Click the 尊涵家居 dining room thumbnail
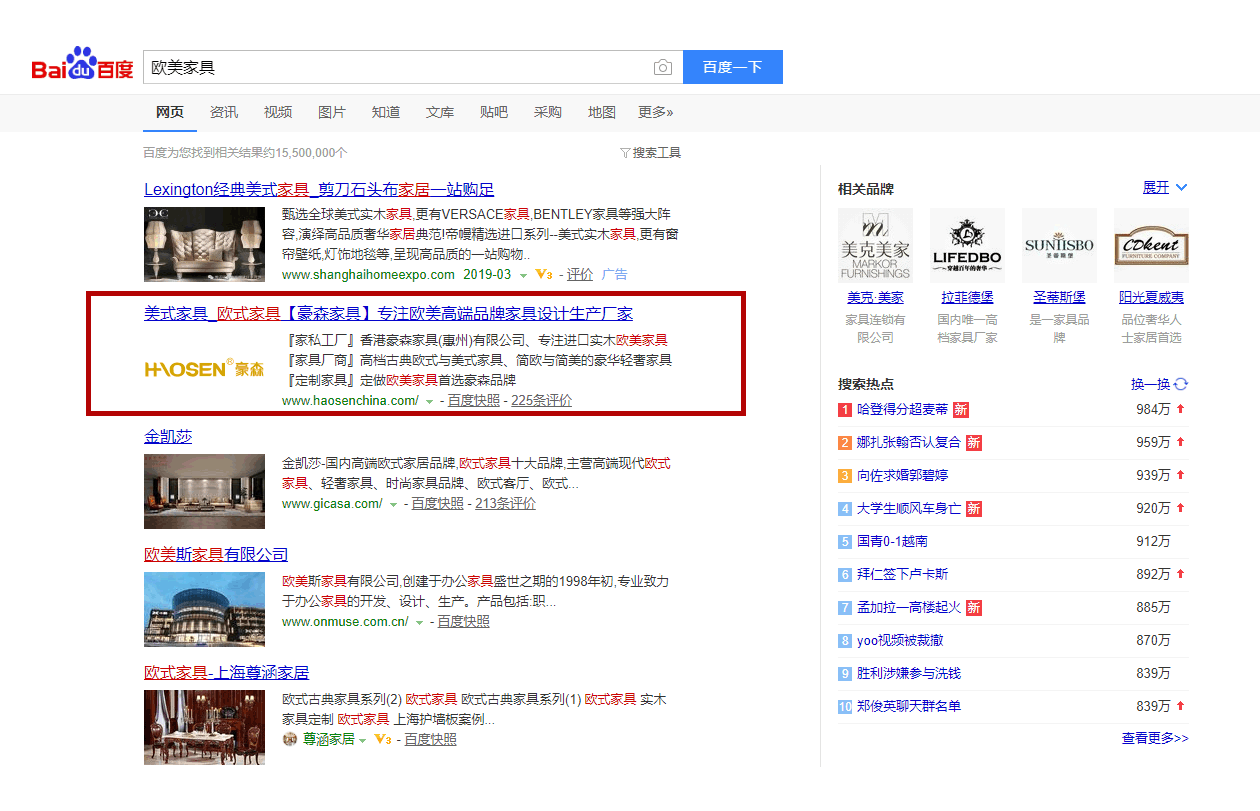 tap(205, 727)
